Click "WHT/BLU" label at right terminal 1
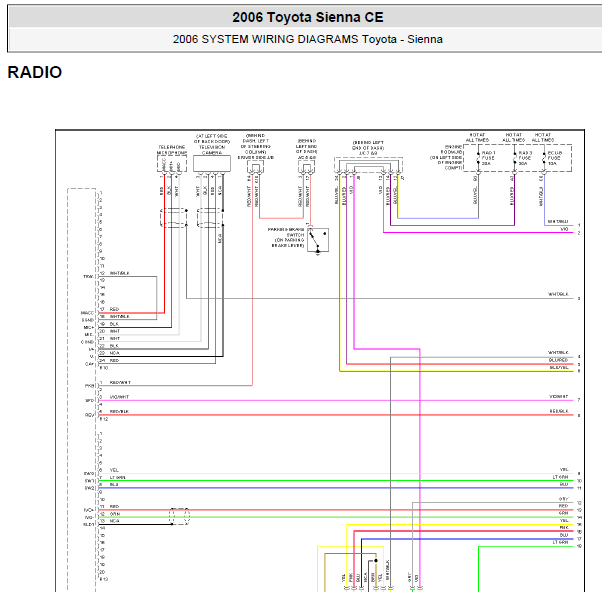 (x=558, y=222)
